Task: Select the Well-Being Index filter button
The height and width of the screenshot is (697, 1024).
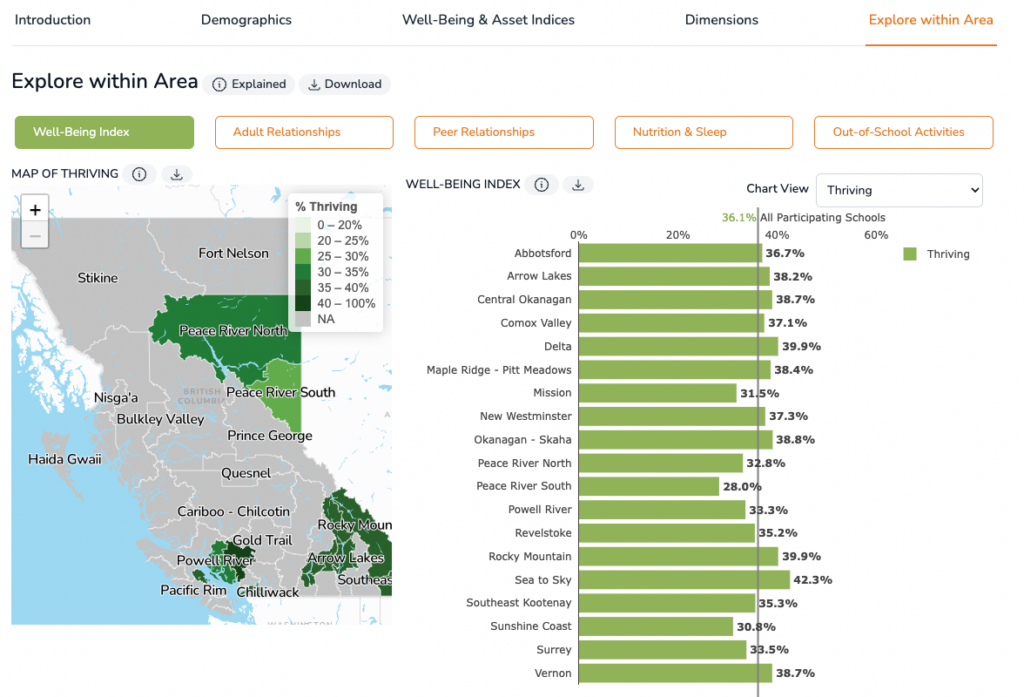Action: coord(104,132)
